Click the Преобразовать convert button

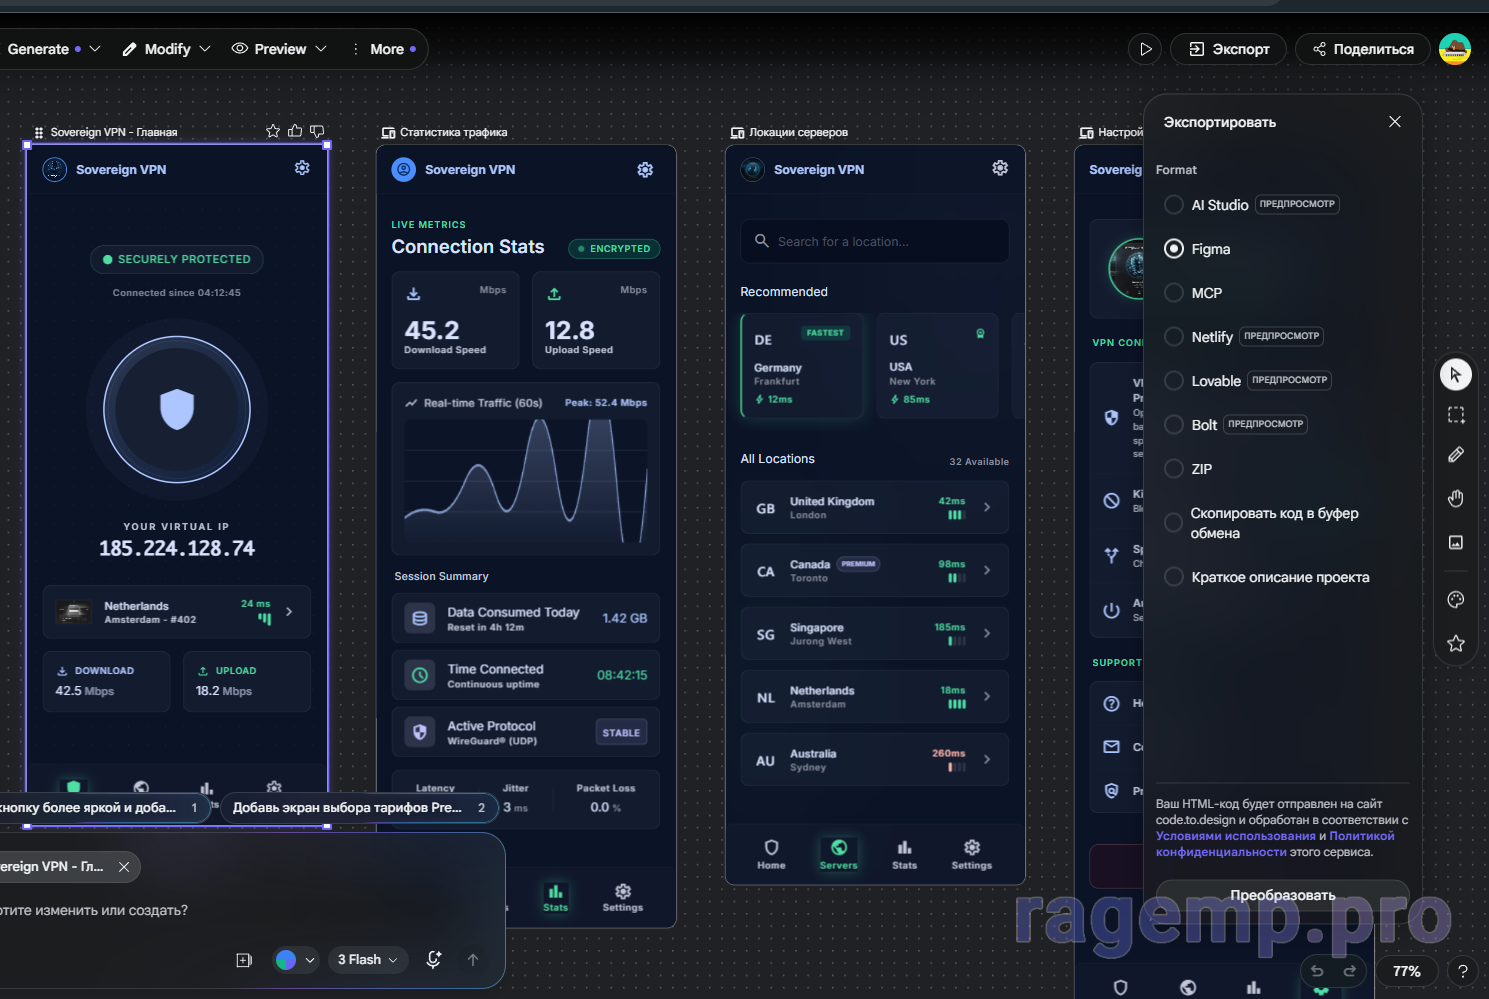pyautogui.click(x=1283, y=895)
